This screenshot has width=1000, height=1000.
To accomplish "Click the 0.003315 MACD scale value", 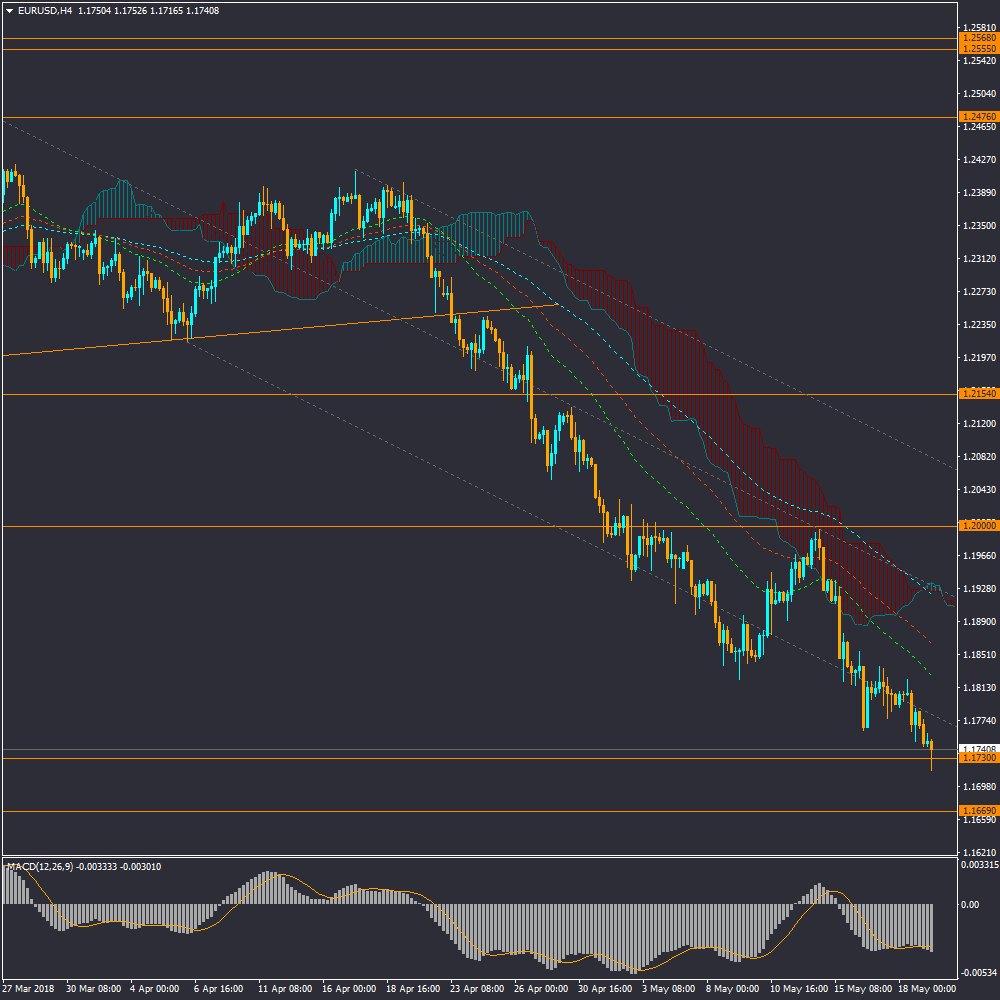I will 977,863.
